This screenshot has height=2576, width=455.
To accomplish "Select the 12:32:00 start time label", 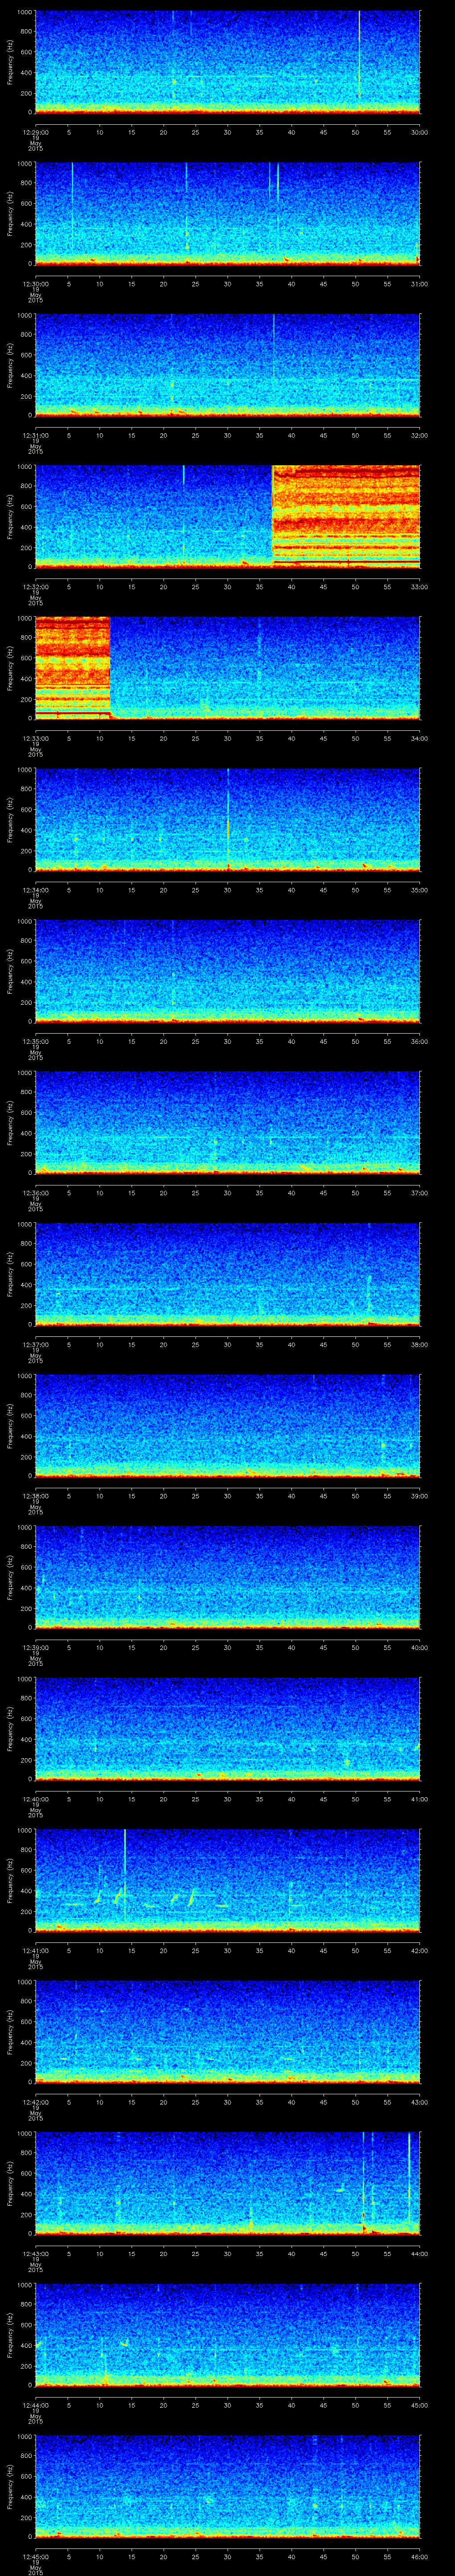I will pyautogui.click(x=35, y=587).
